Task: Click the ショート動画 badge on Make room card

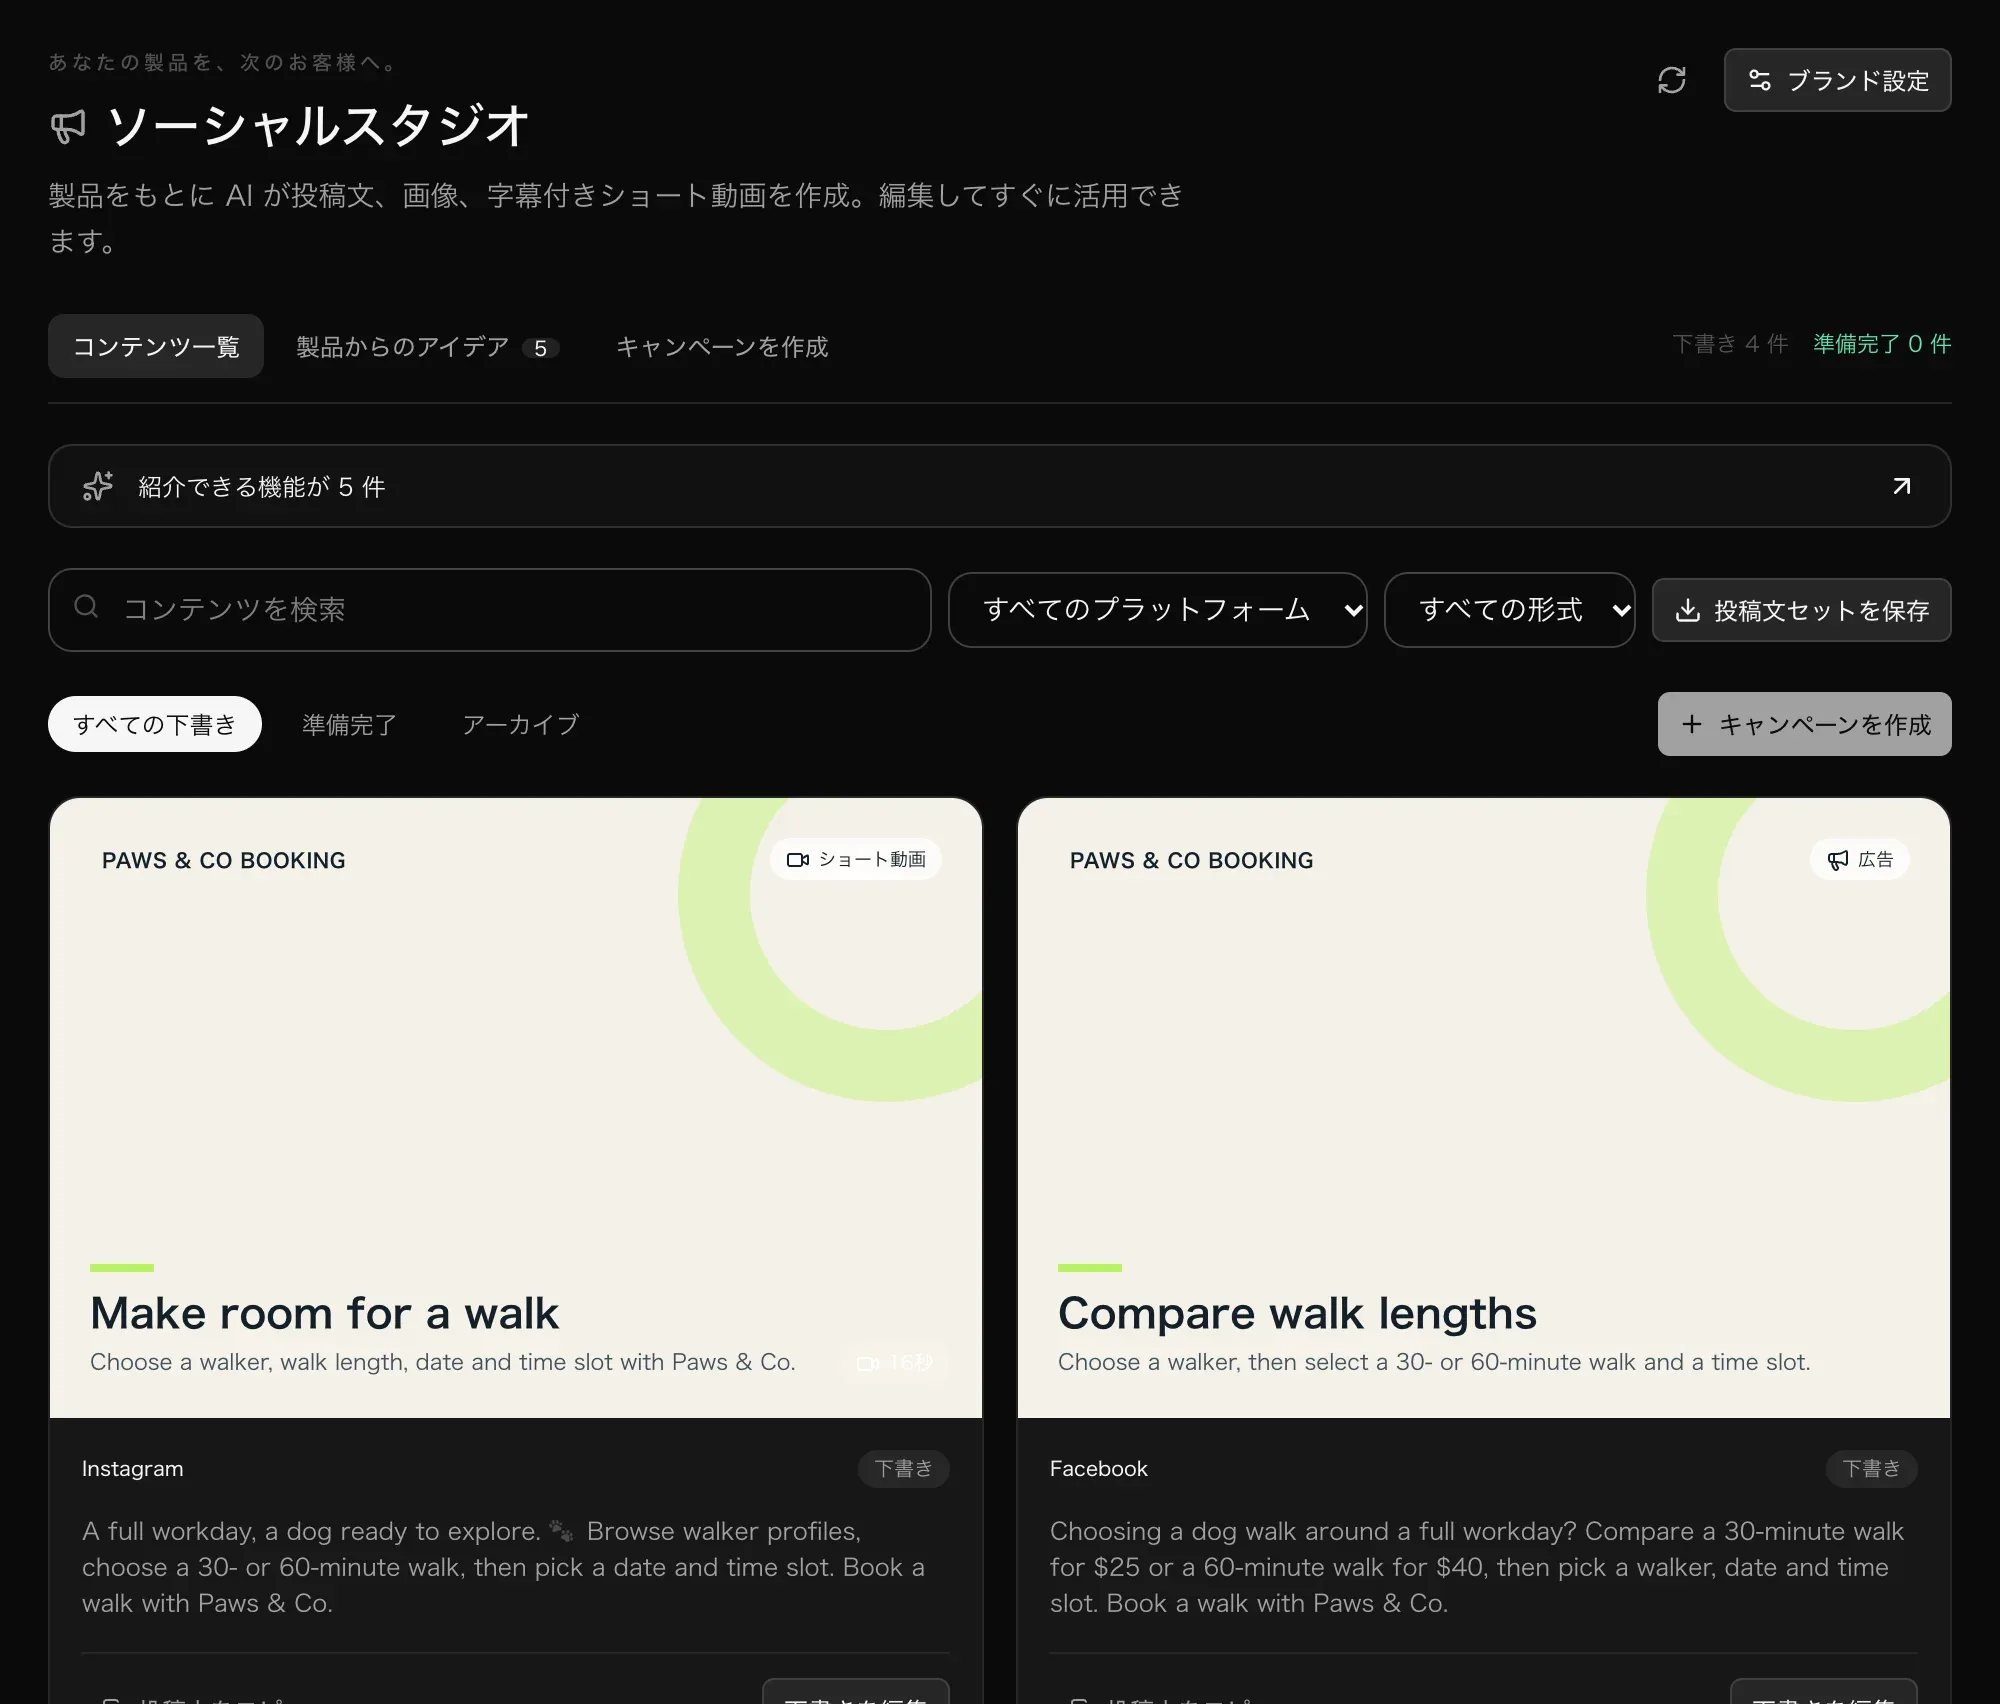Action: (856, 859)
